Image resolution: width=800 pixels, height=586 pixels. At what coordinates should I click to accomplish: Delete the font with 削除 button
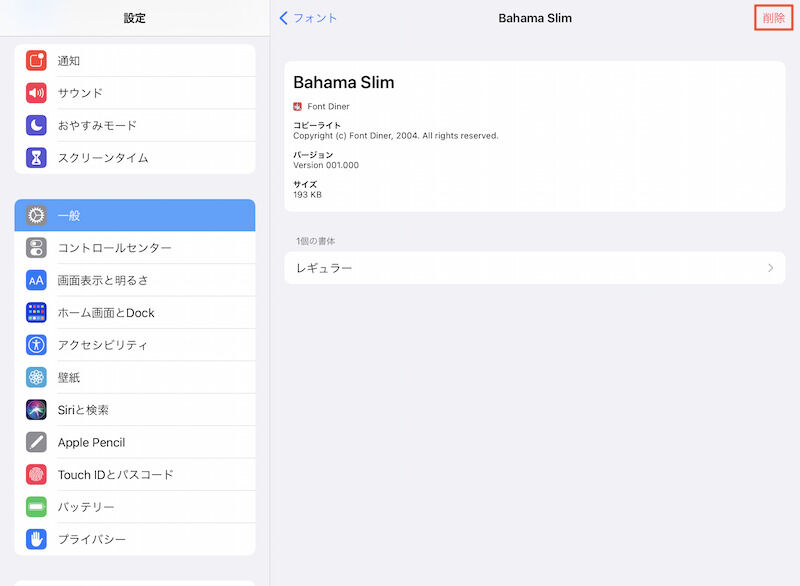pyautogui.click(x=773, y=18)
